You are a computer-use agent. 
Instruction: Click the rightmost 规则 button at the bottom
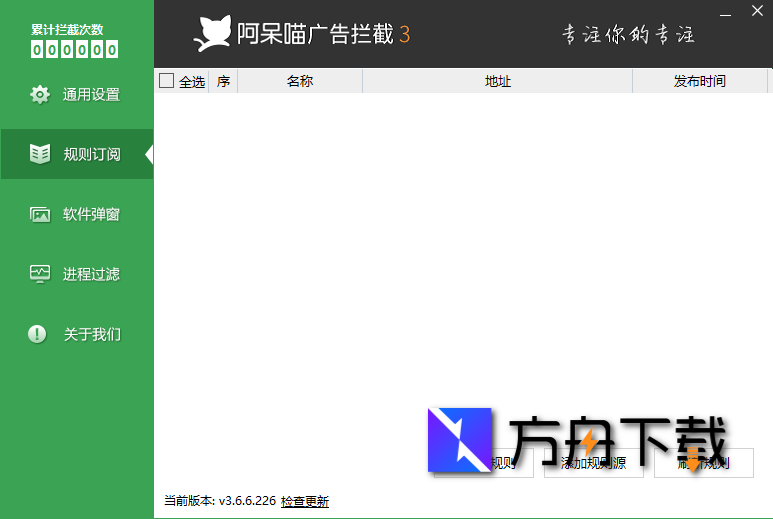pyautogui.click(x=703, y=463)
